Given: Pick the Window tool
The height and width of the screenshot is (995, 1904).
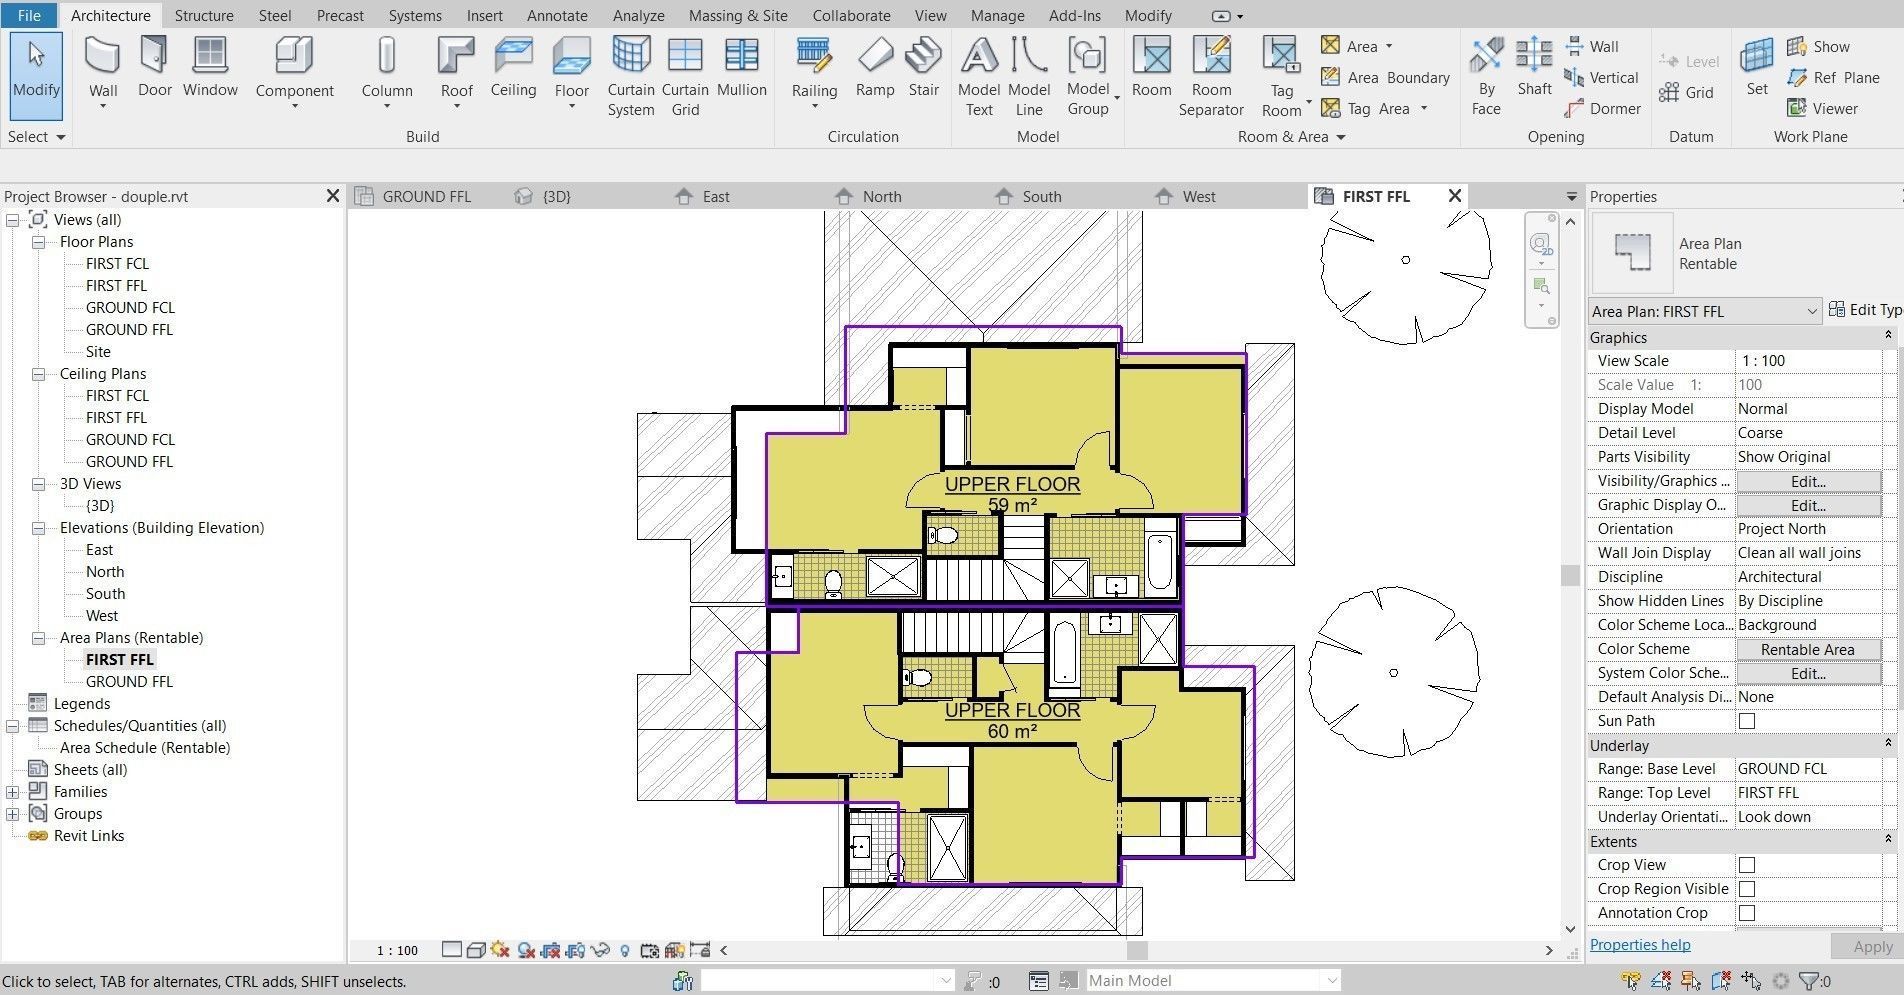Looking at the screenshot, I should pos(210,68).
